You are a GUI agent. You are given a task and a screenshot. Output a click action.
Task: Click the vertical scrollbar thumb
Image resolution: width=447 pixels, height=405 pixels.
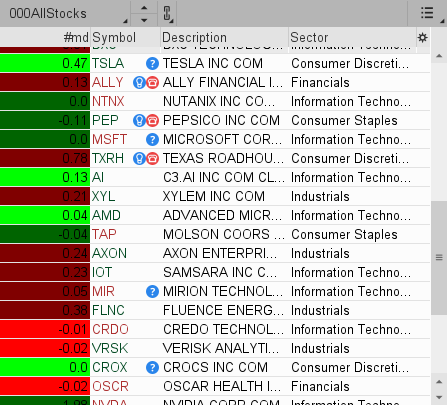pyautogui.click(x=439, y=258)
